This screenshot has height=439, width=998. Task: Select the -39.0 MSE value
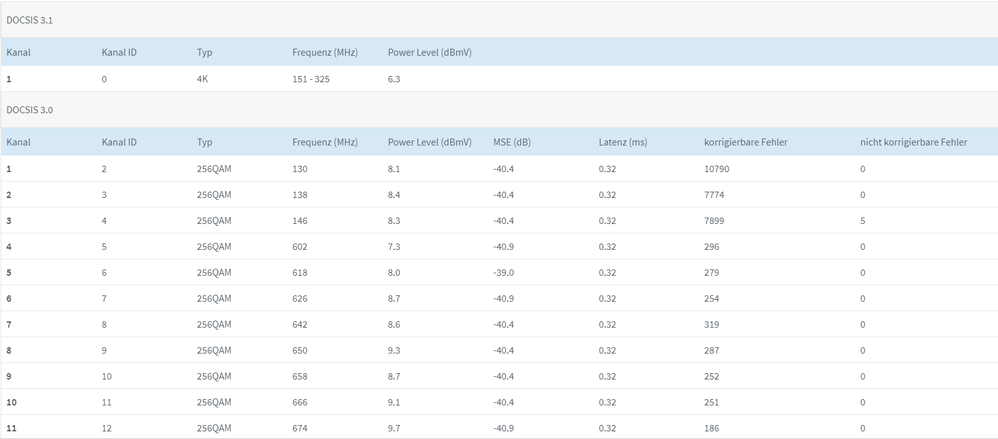pyautogui.click(x=504, y=273)
